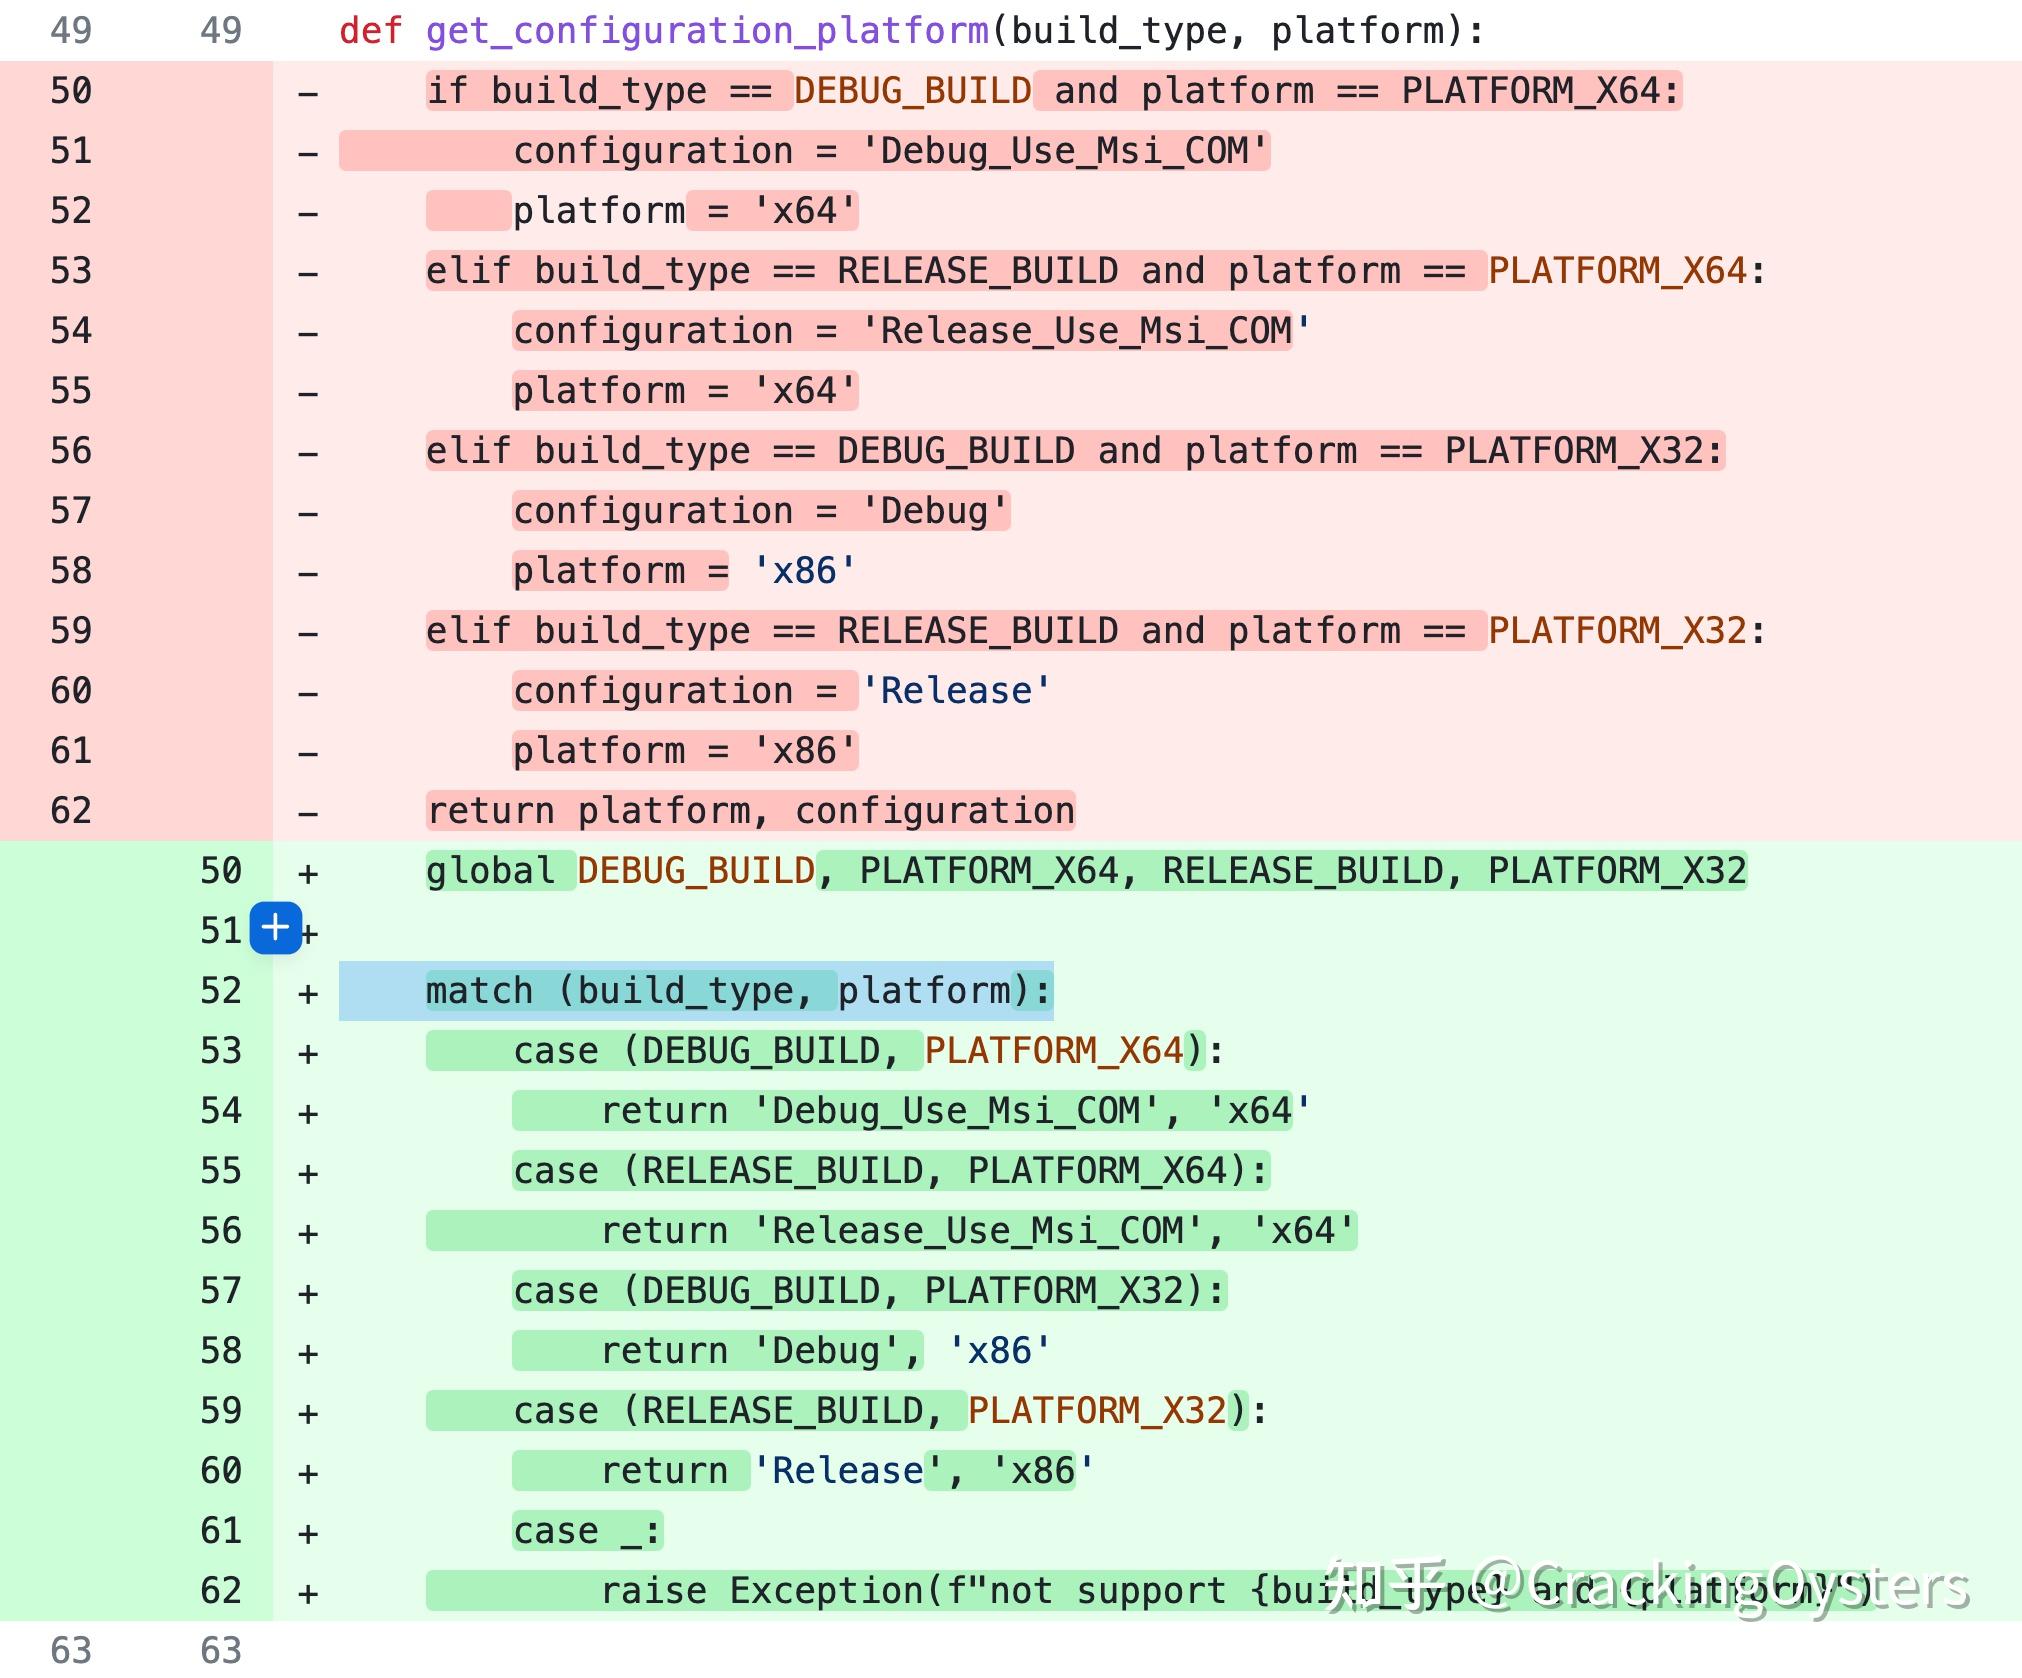Click unchanged line number 63 on the left
This screenshot has width=2022, height=1678.
pos(71,1650)
